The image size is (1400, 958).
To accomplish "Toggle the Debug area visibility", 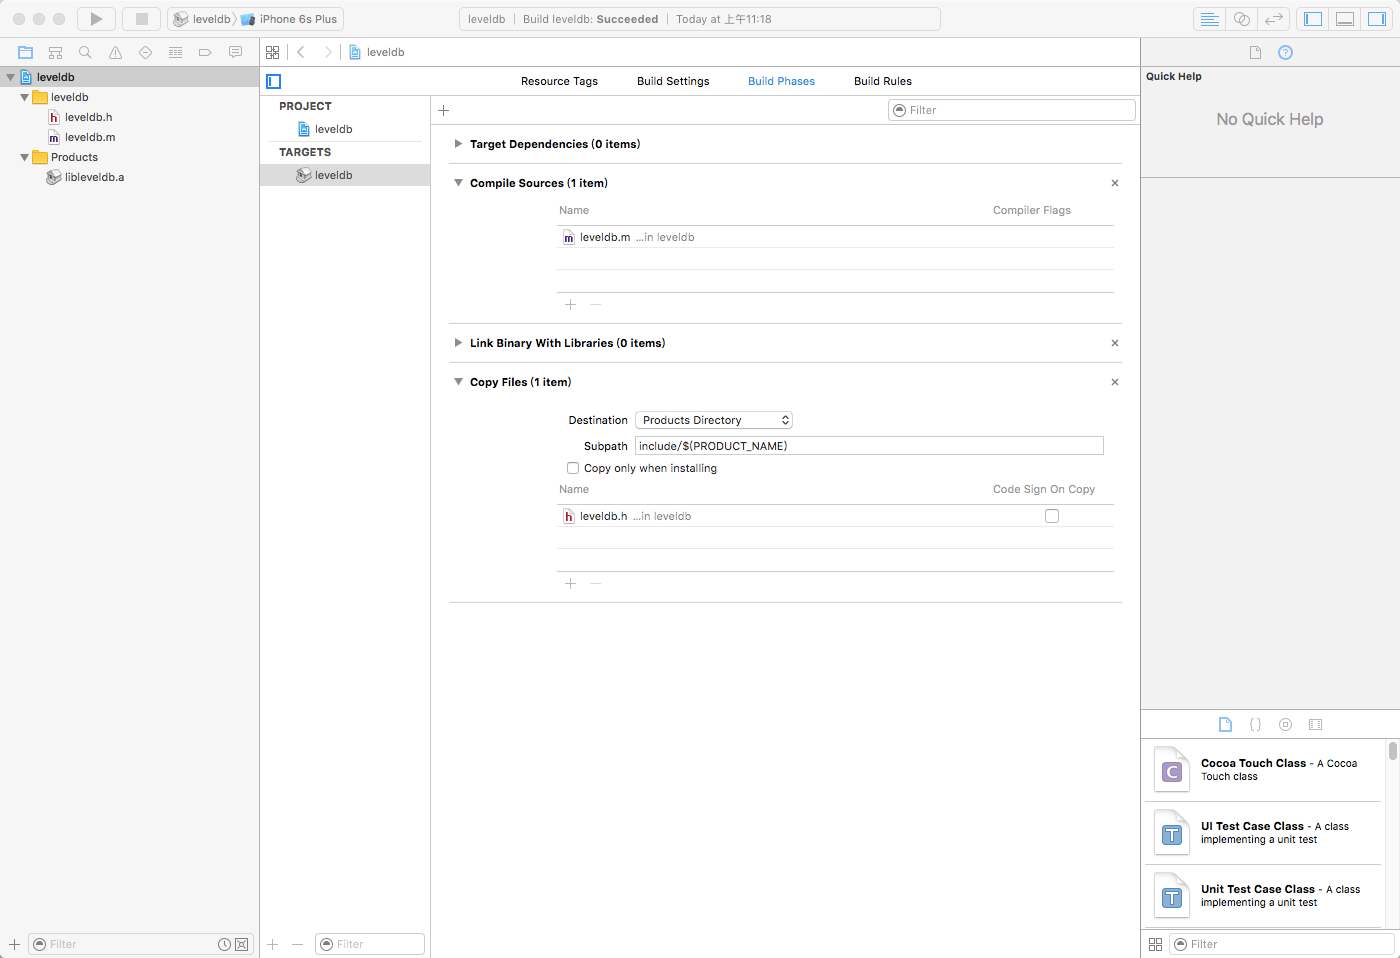I will click(1345, 19).
